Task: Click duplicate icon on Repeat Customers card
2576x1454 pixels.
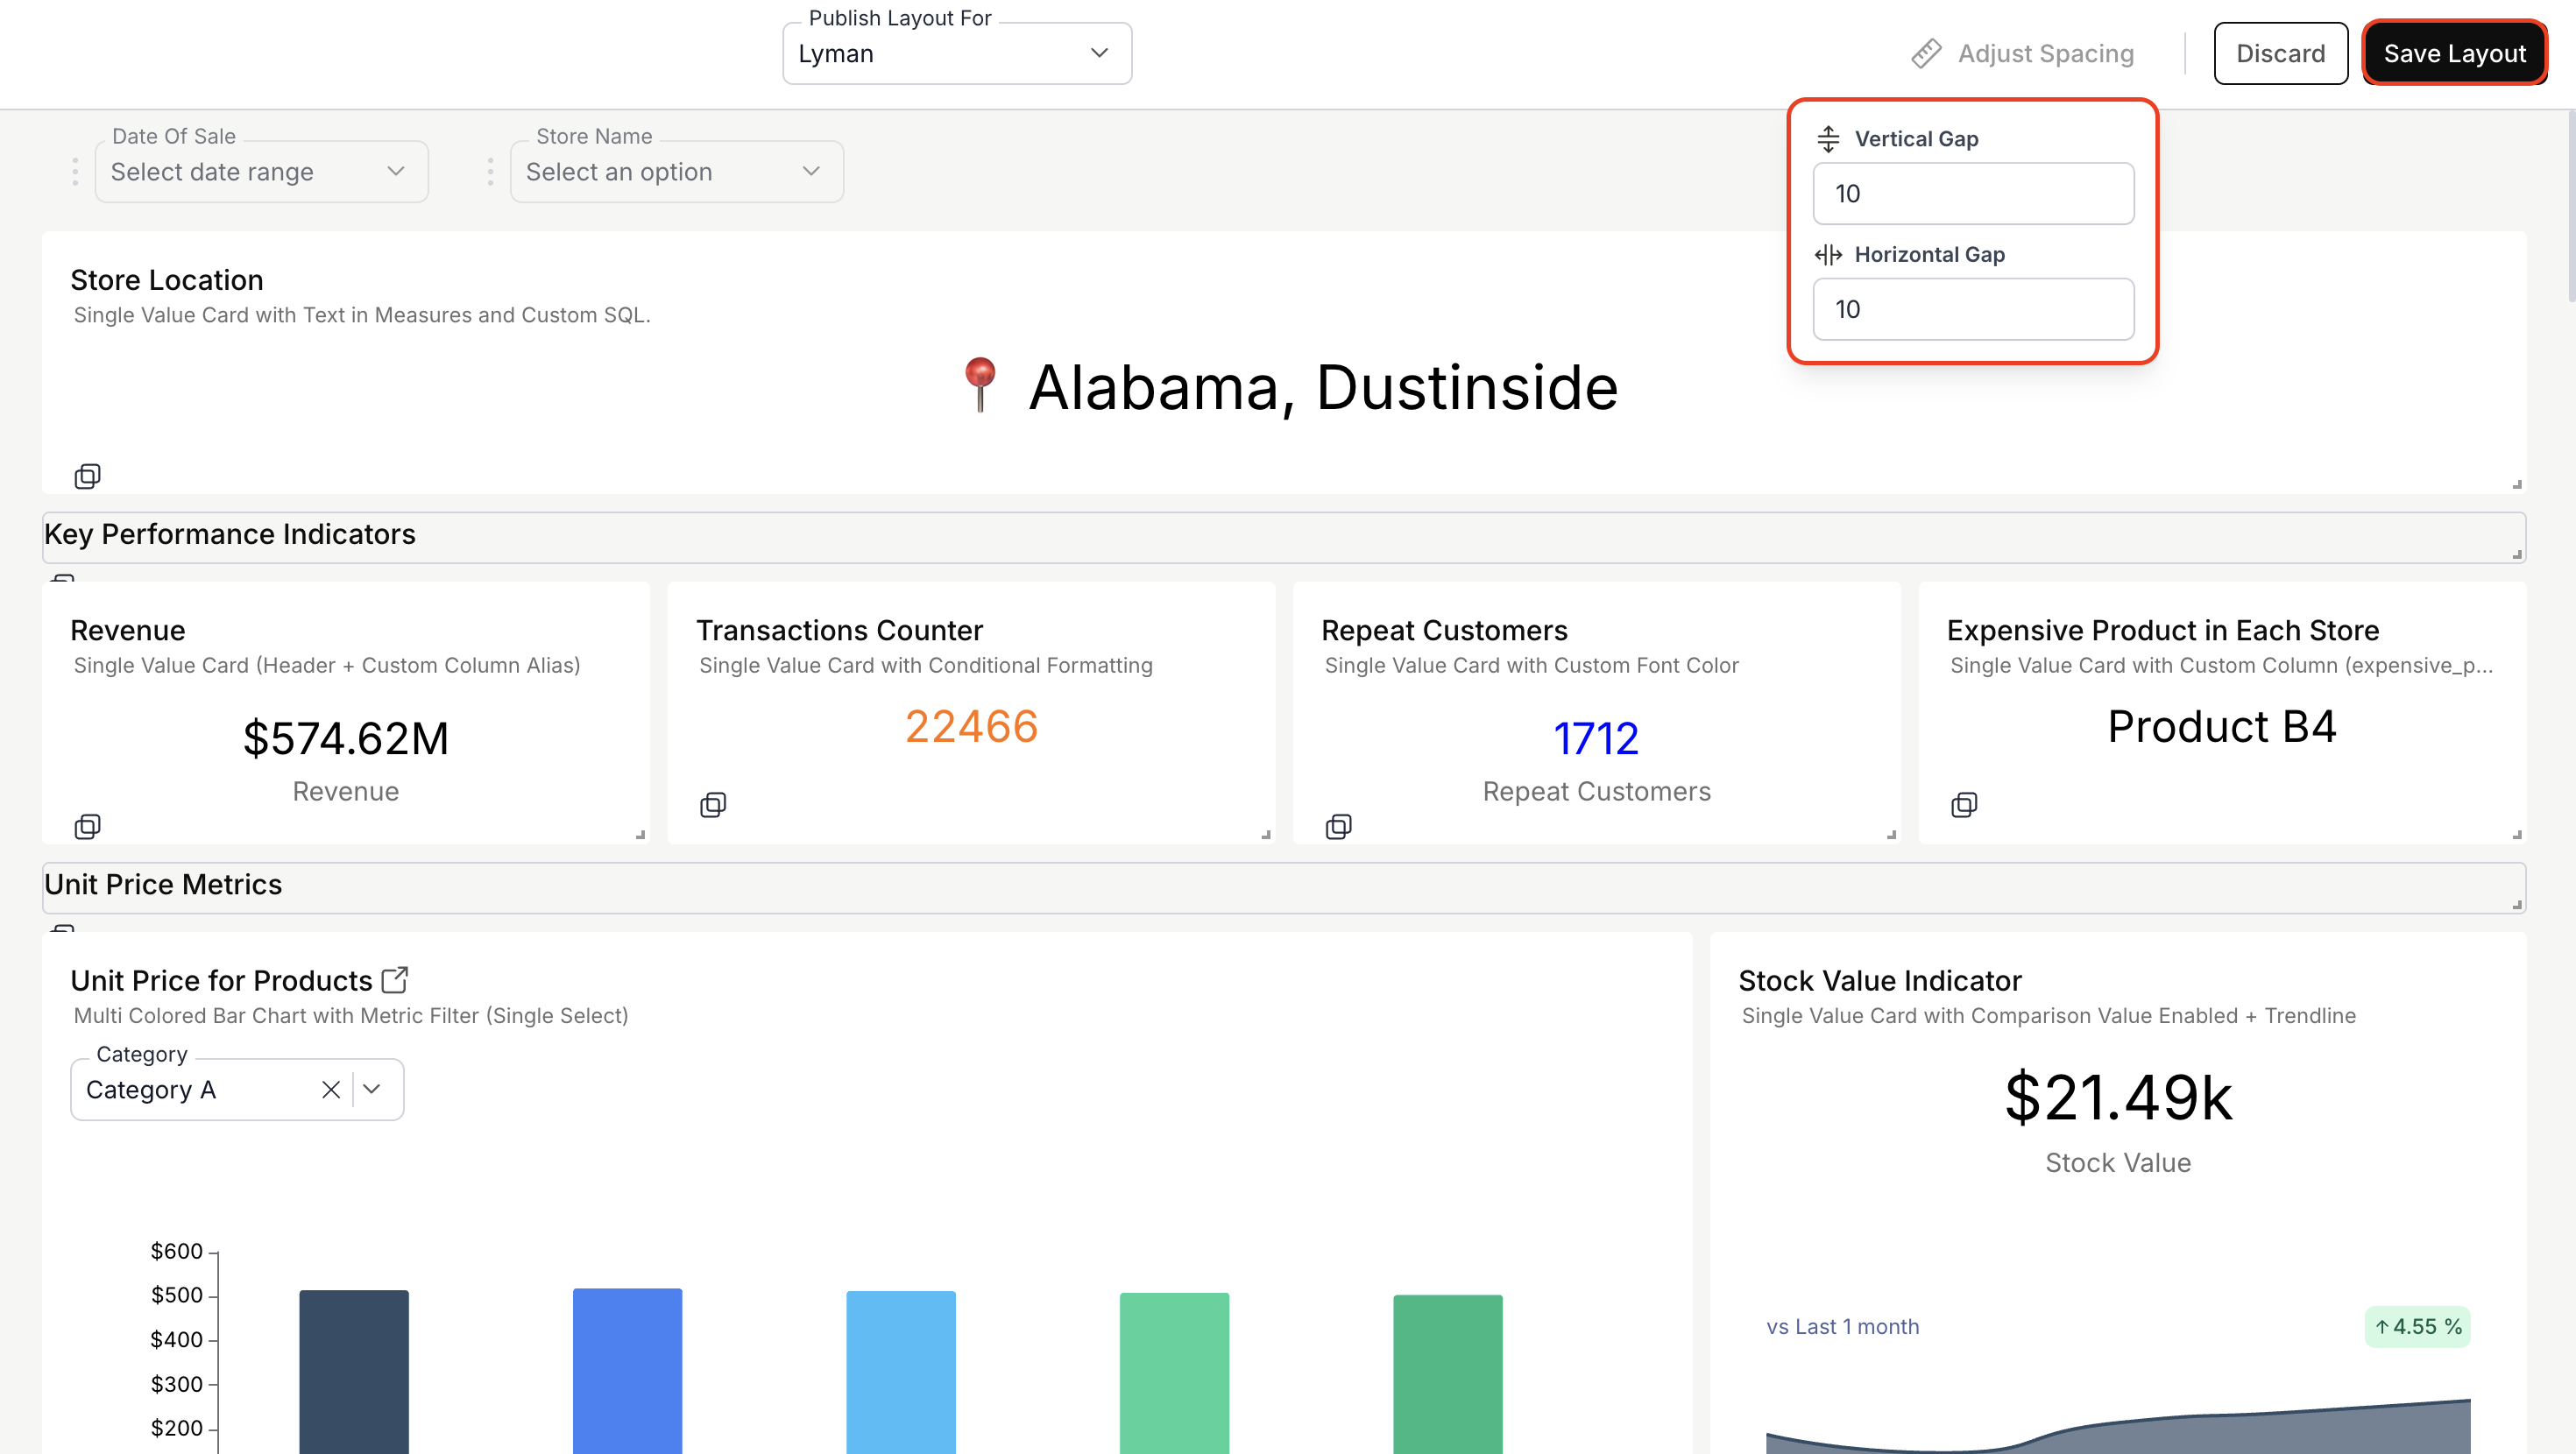Action: (x=1338, y=826)
